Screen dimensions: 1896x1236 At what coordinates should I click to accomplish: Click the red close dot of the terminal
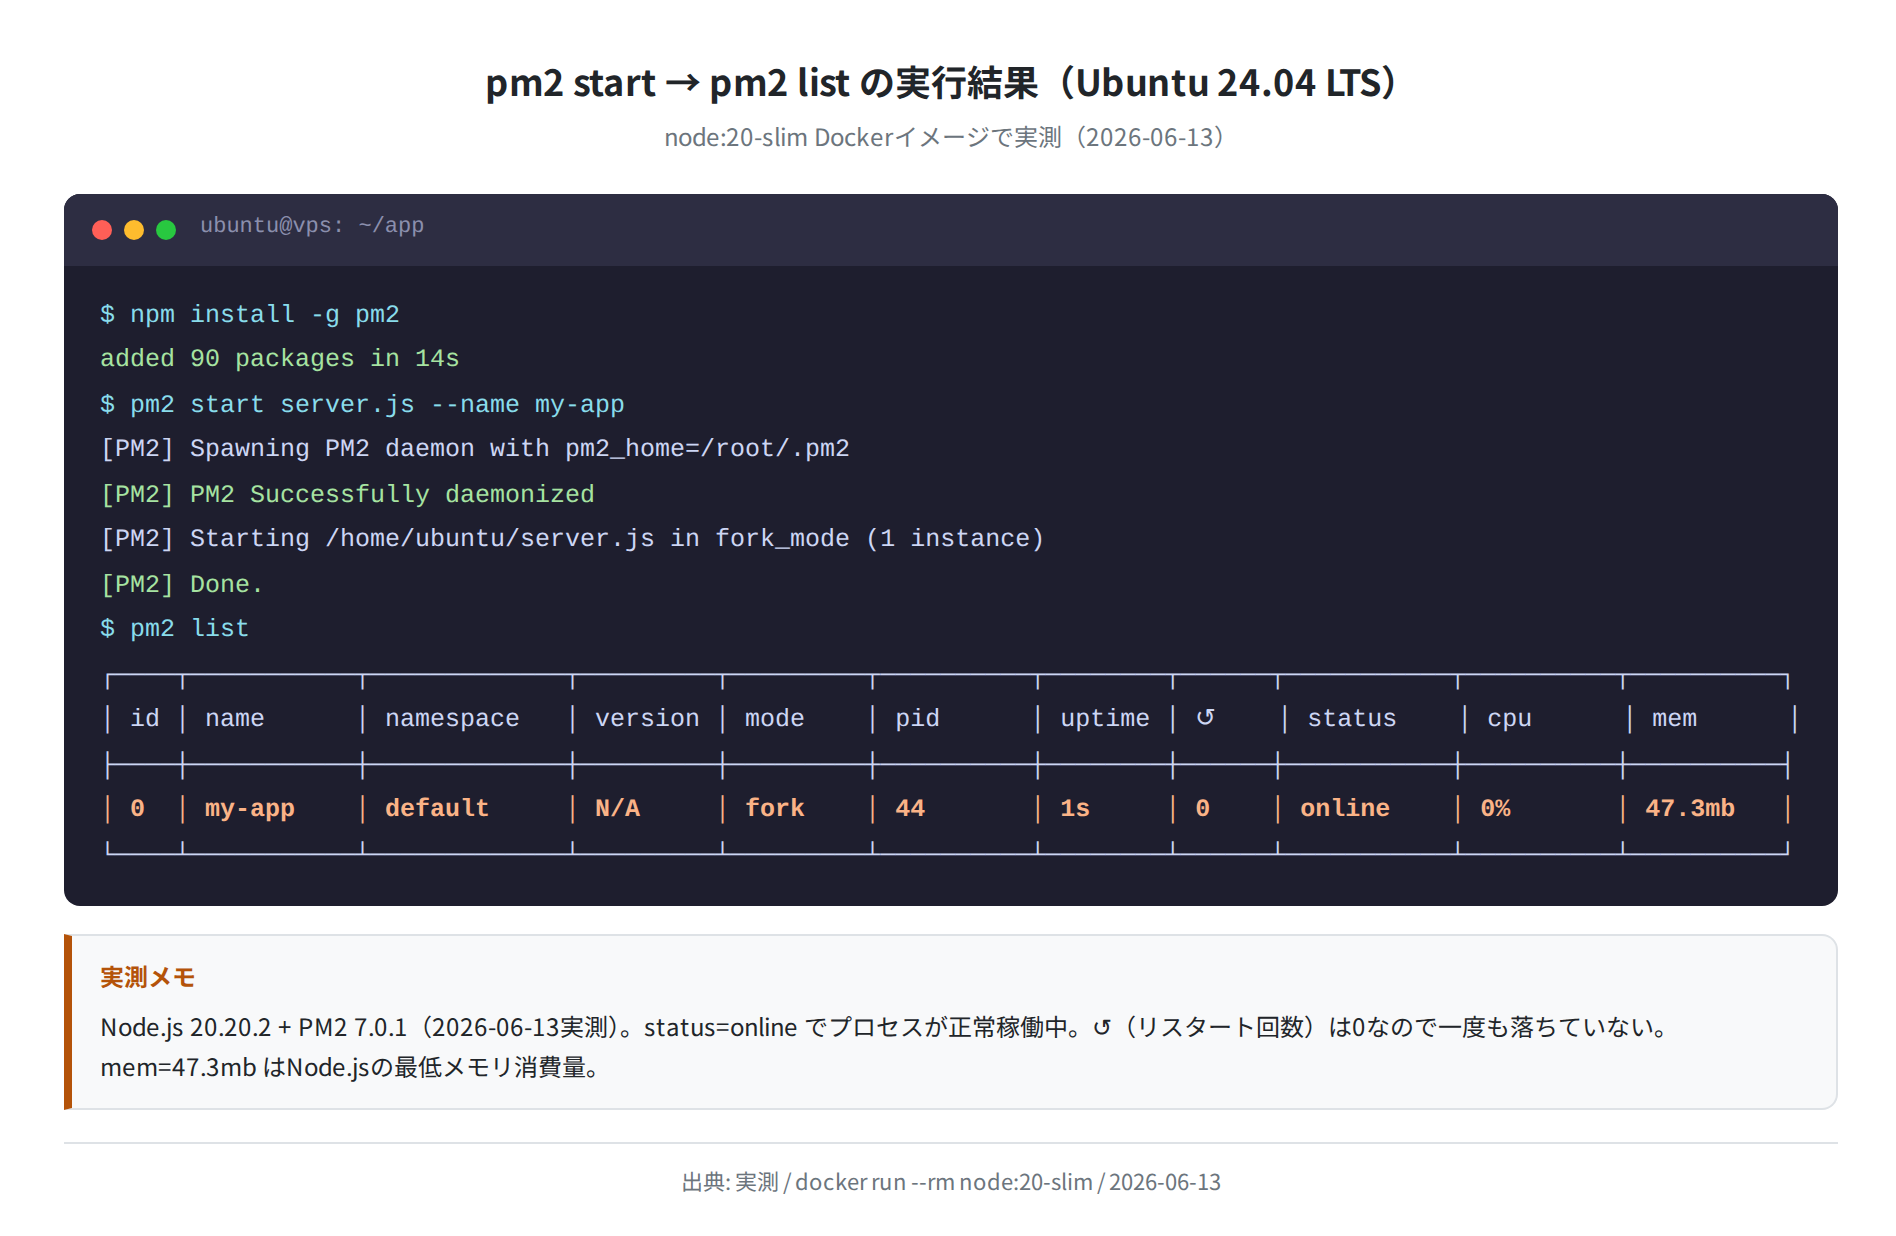click(x=102, y=230)
